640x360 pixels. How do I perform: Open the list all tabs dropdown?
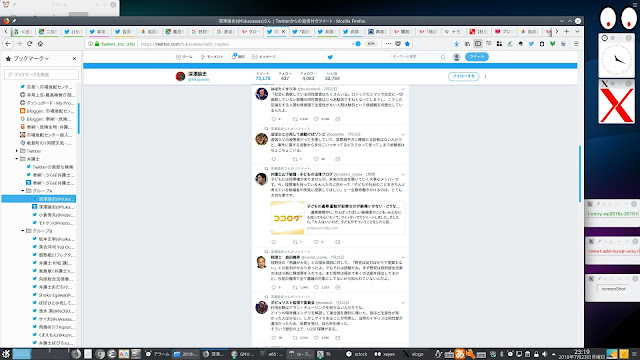click(577, 31)
